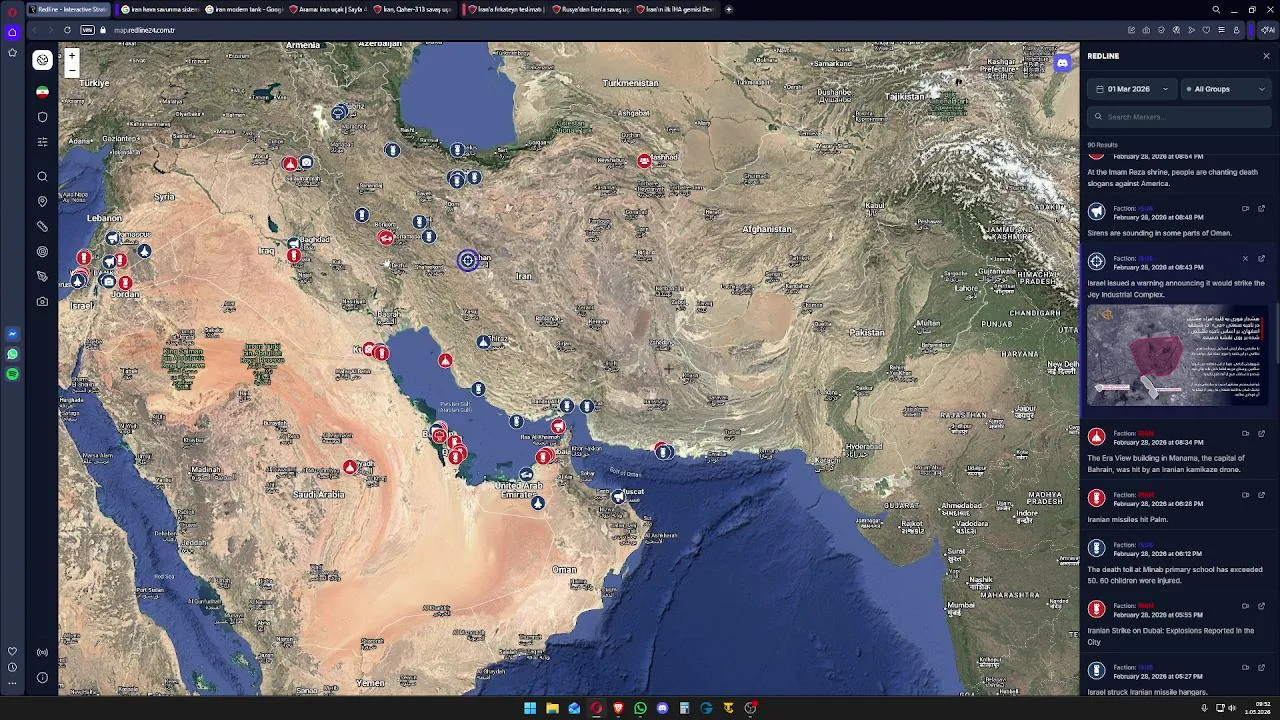Switch to the 'Rusya'den Iran'a savaş' tab
This screenshot has width=1280, height=720.
pos(592,9)
